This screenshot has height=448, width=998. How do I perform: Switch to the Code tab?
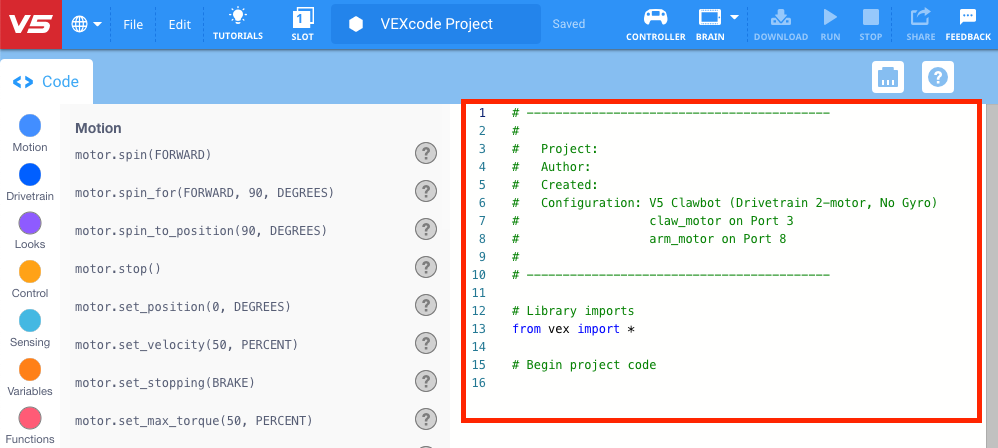pyautogui.click(x=46, y=82)
